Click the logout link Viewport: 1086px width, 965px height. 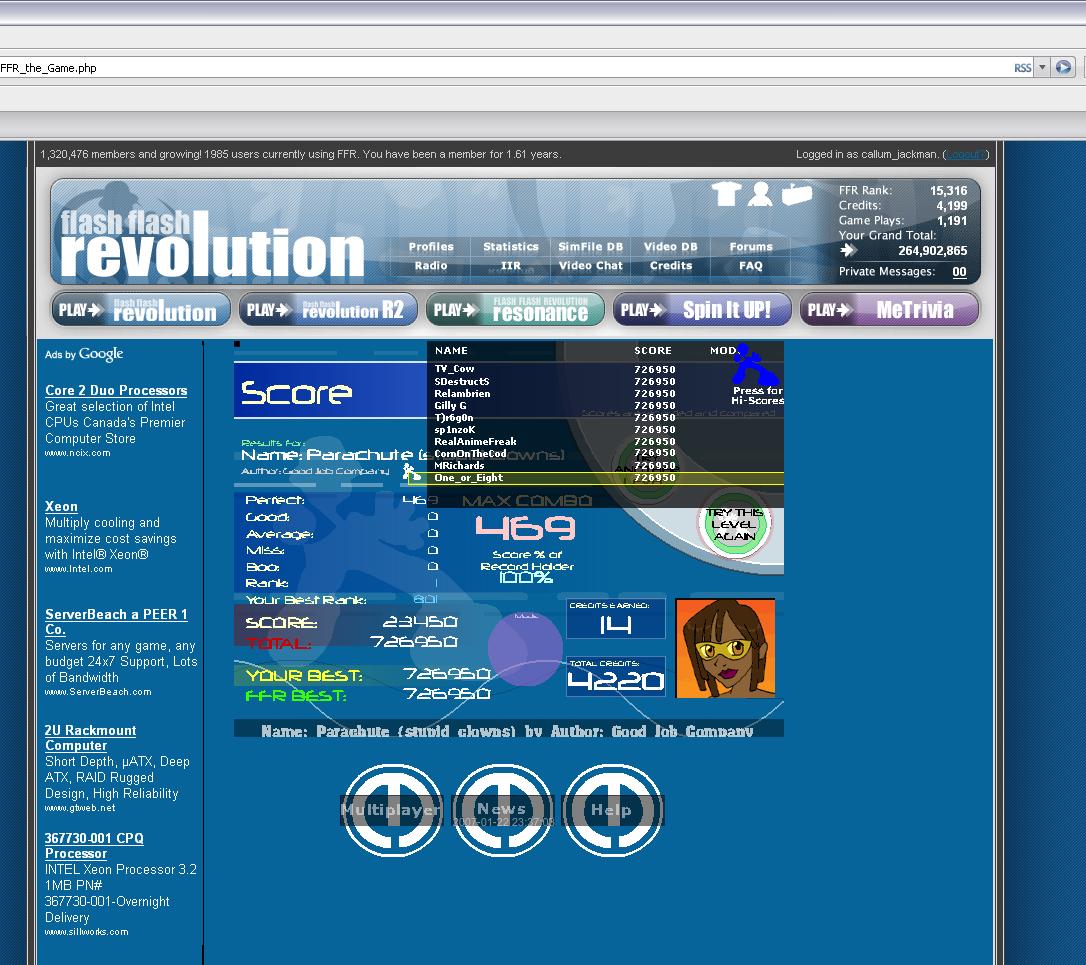coord(965,154)
